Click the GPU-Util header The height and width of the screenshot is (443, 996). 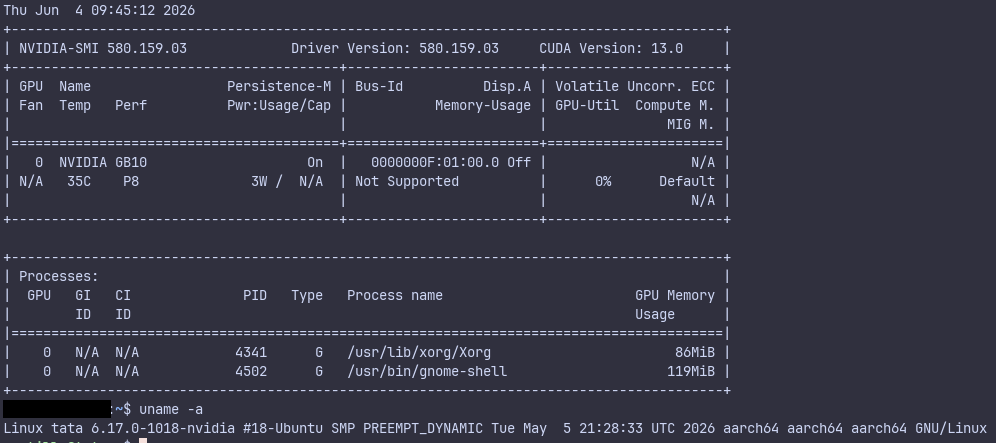(x=587, y=106)
